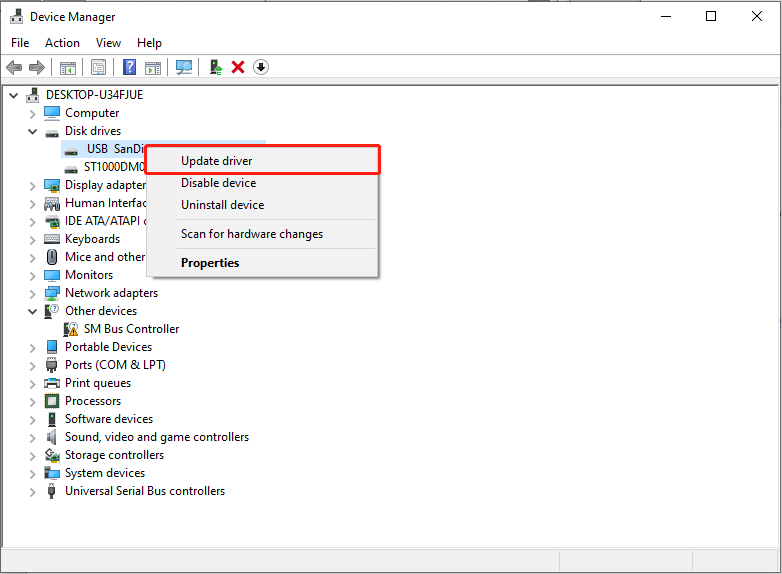Screen dimensions: 782x574
Task: Click the ST1000DM drive icon
Action: [71, 169]
